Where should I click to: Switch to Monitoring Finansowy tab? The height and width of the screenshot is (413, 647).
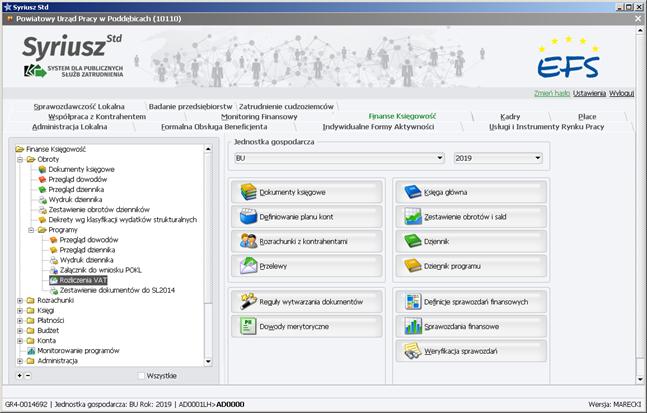(x=259, y=117)
